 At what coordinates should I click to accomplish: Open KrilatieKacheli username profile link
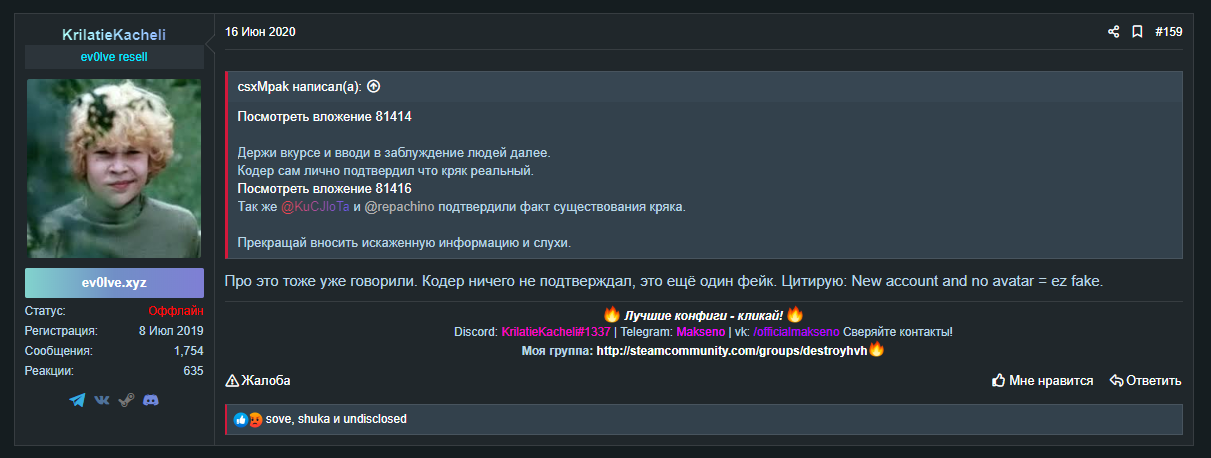click(x=114, y=35)
